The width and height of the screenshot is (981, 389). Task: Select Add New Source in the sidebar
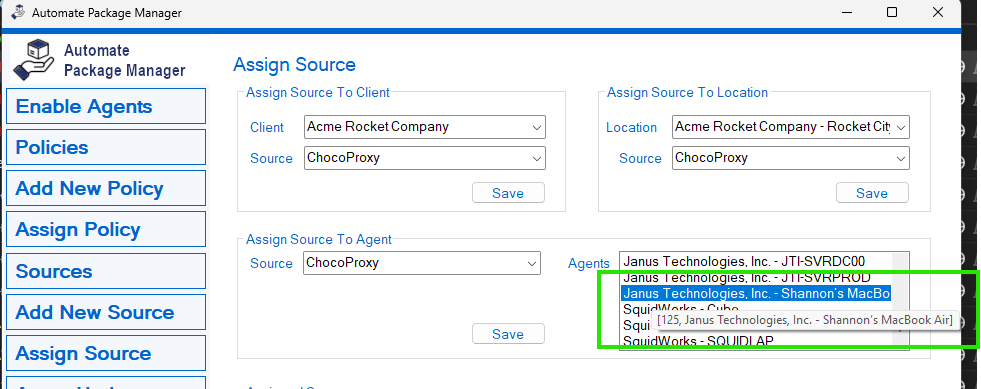click(106, 312)
